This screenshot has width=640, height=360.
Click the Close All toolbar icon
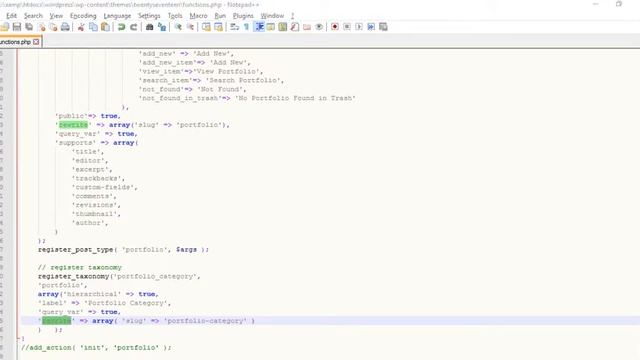click(x=53, y=27)
